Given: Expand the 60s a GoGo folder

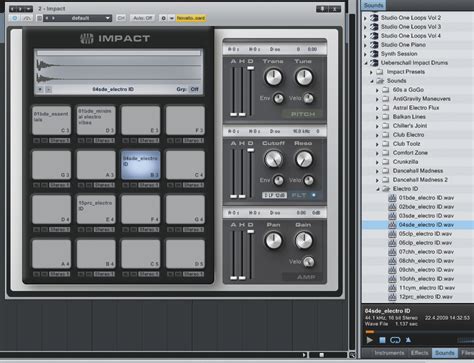Looking at the screenshot, I should (378, 90).
